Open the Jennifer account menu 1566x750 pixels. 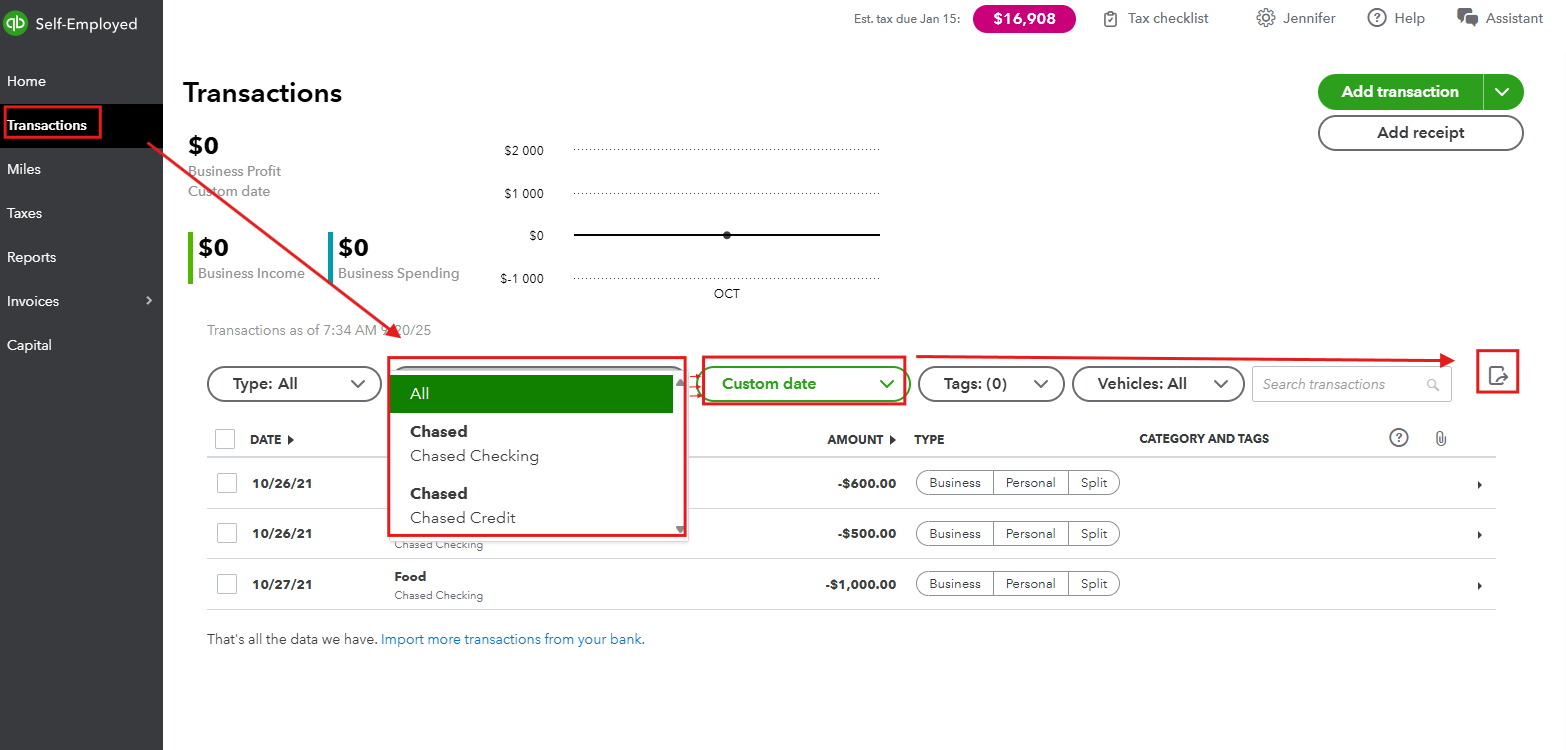click(x=1309, y=18)
